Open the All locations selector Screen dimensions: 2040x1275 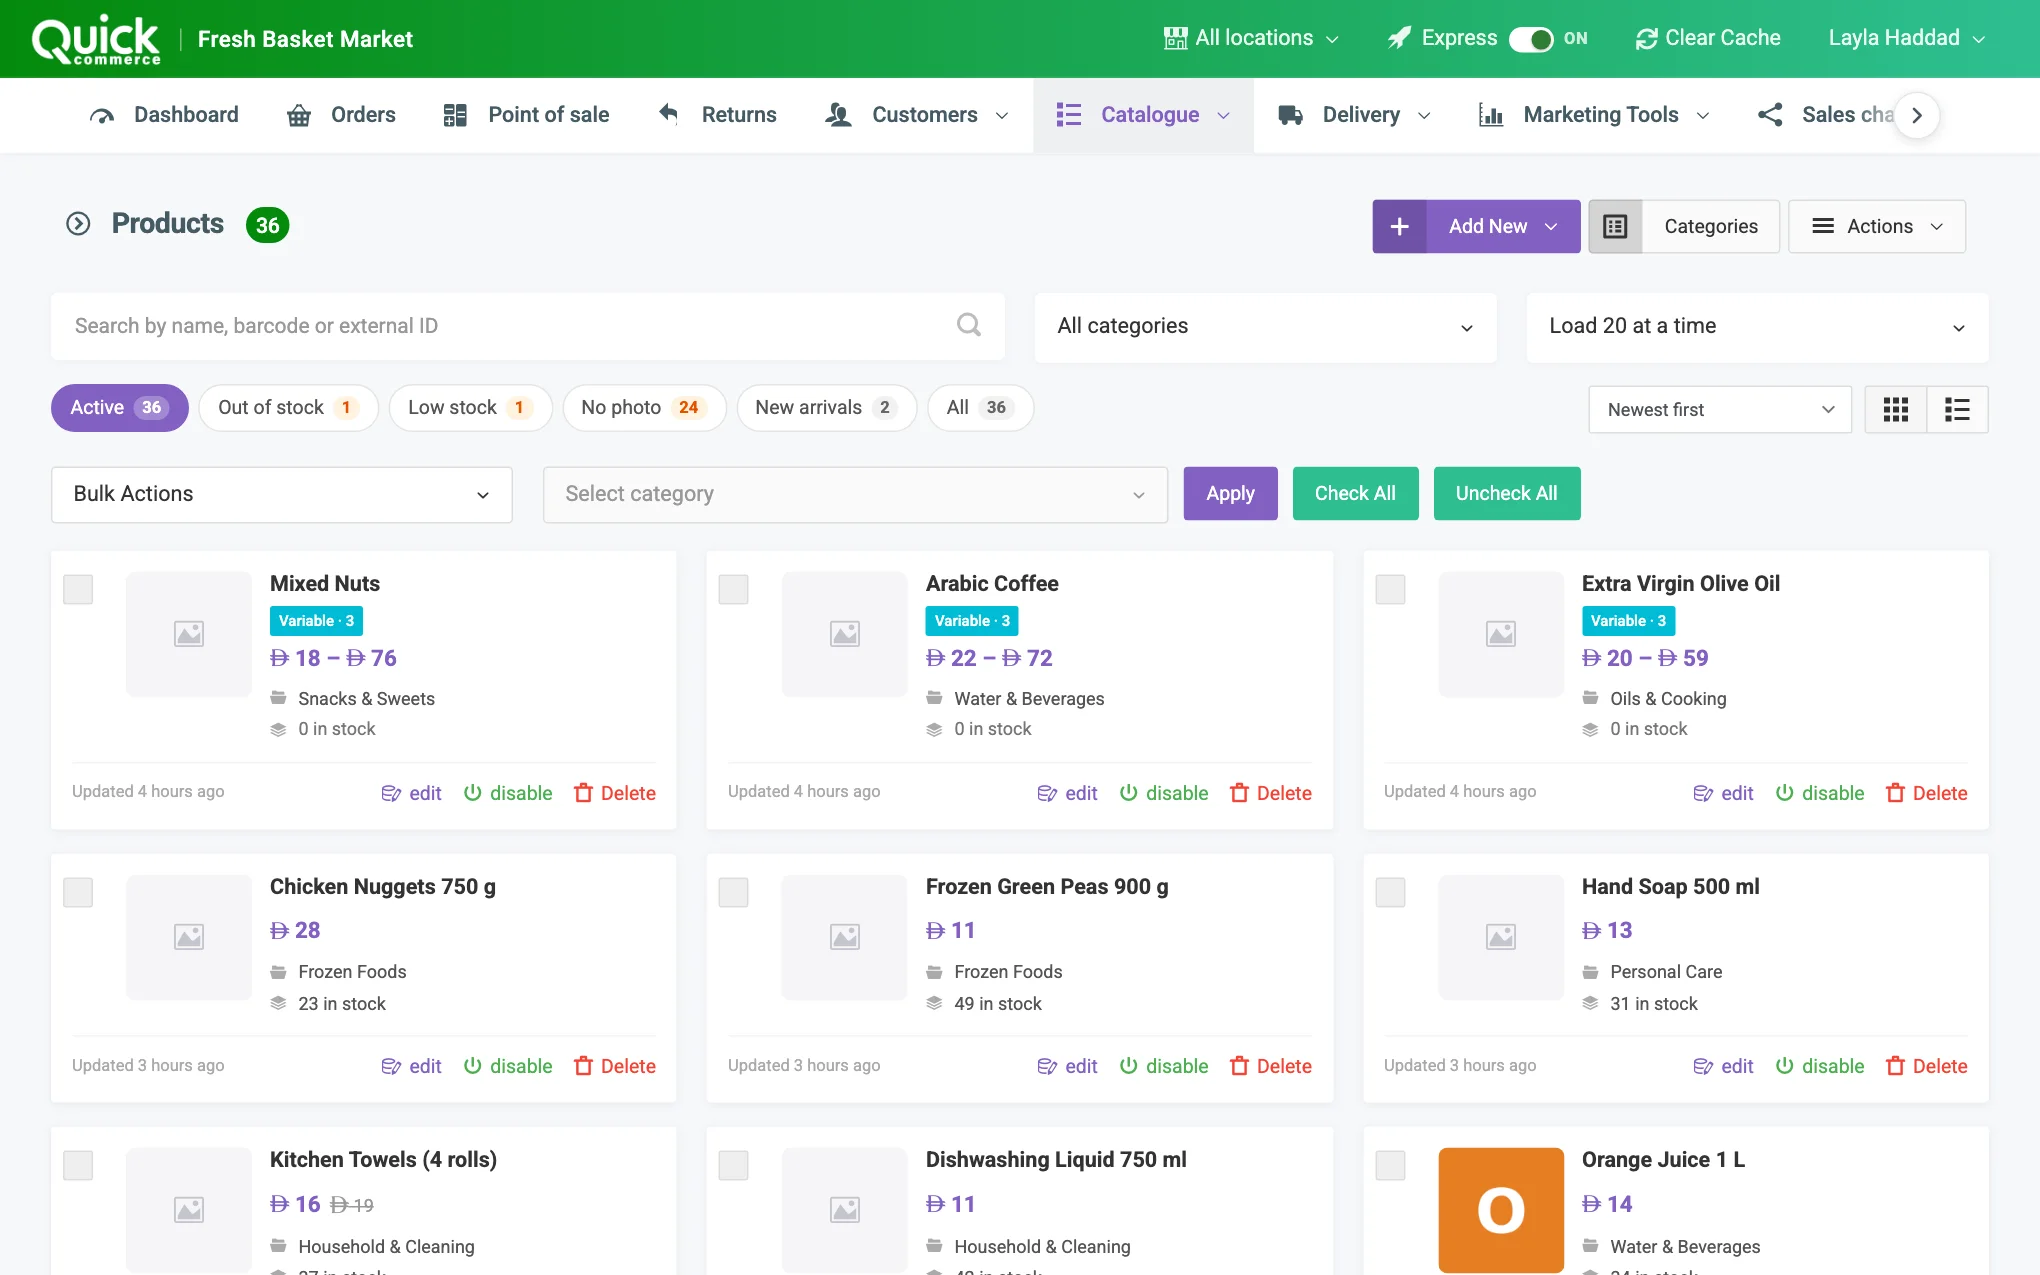pos(1250,38)
